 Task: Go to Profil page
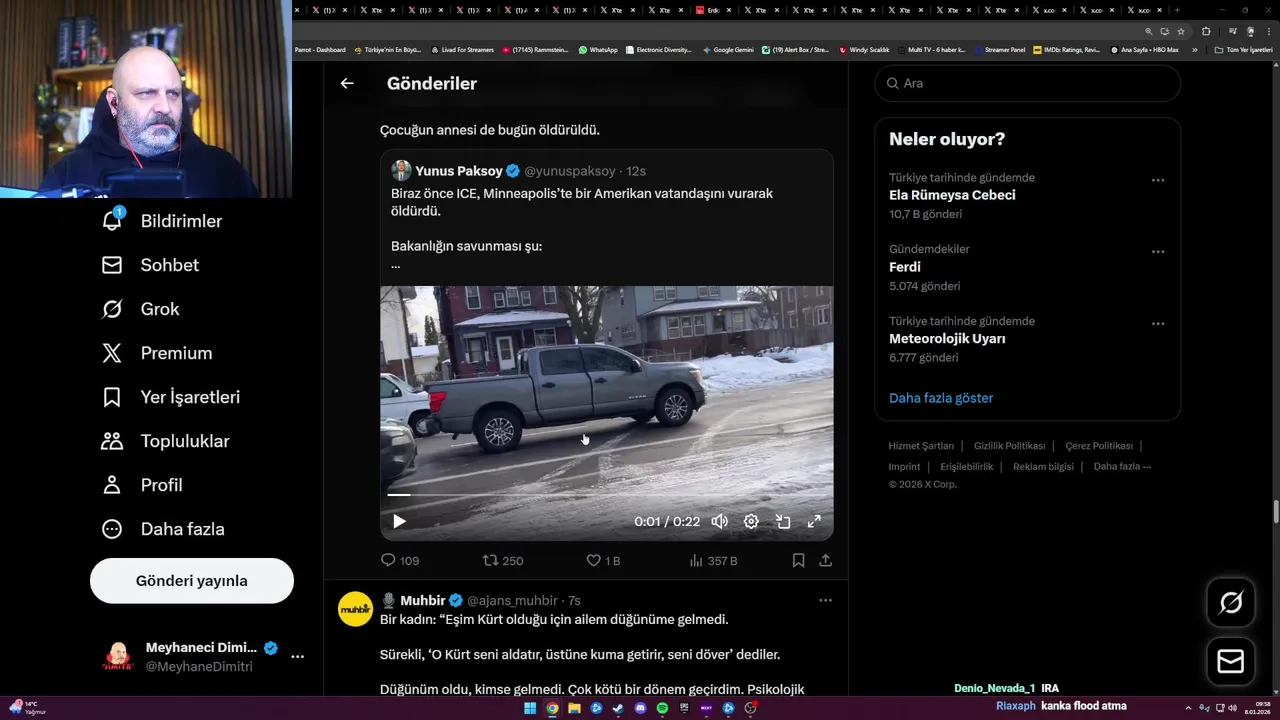(x=142, y=485)
